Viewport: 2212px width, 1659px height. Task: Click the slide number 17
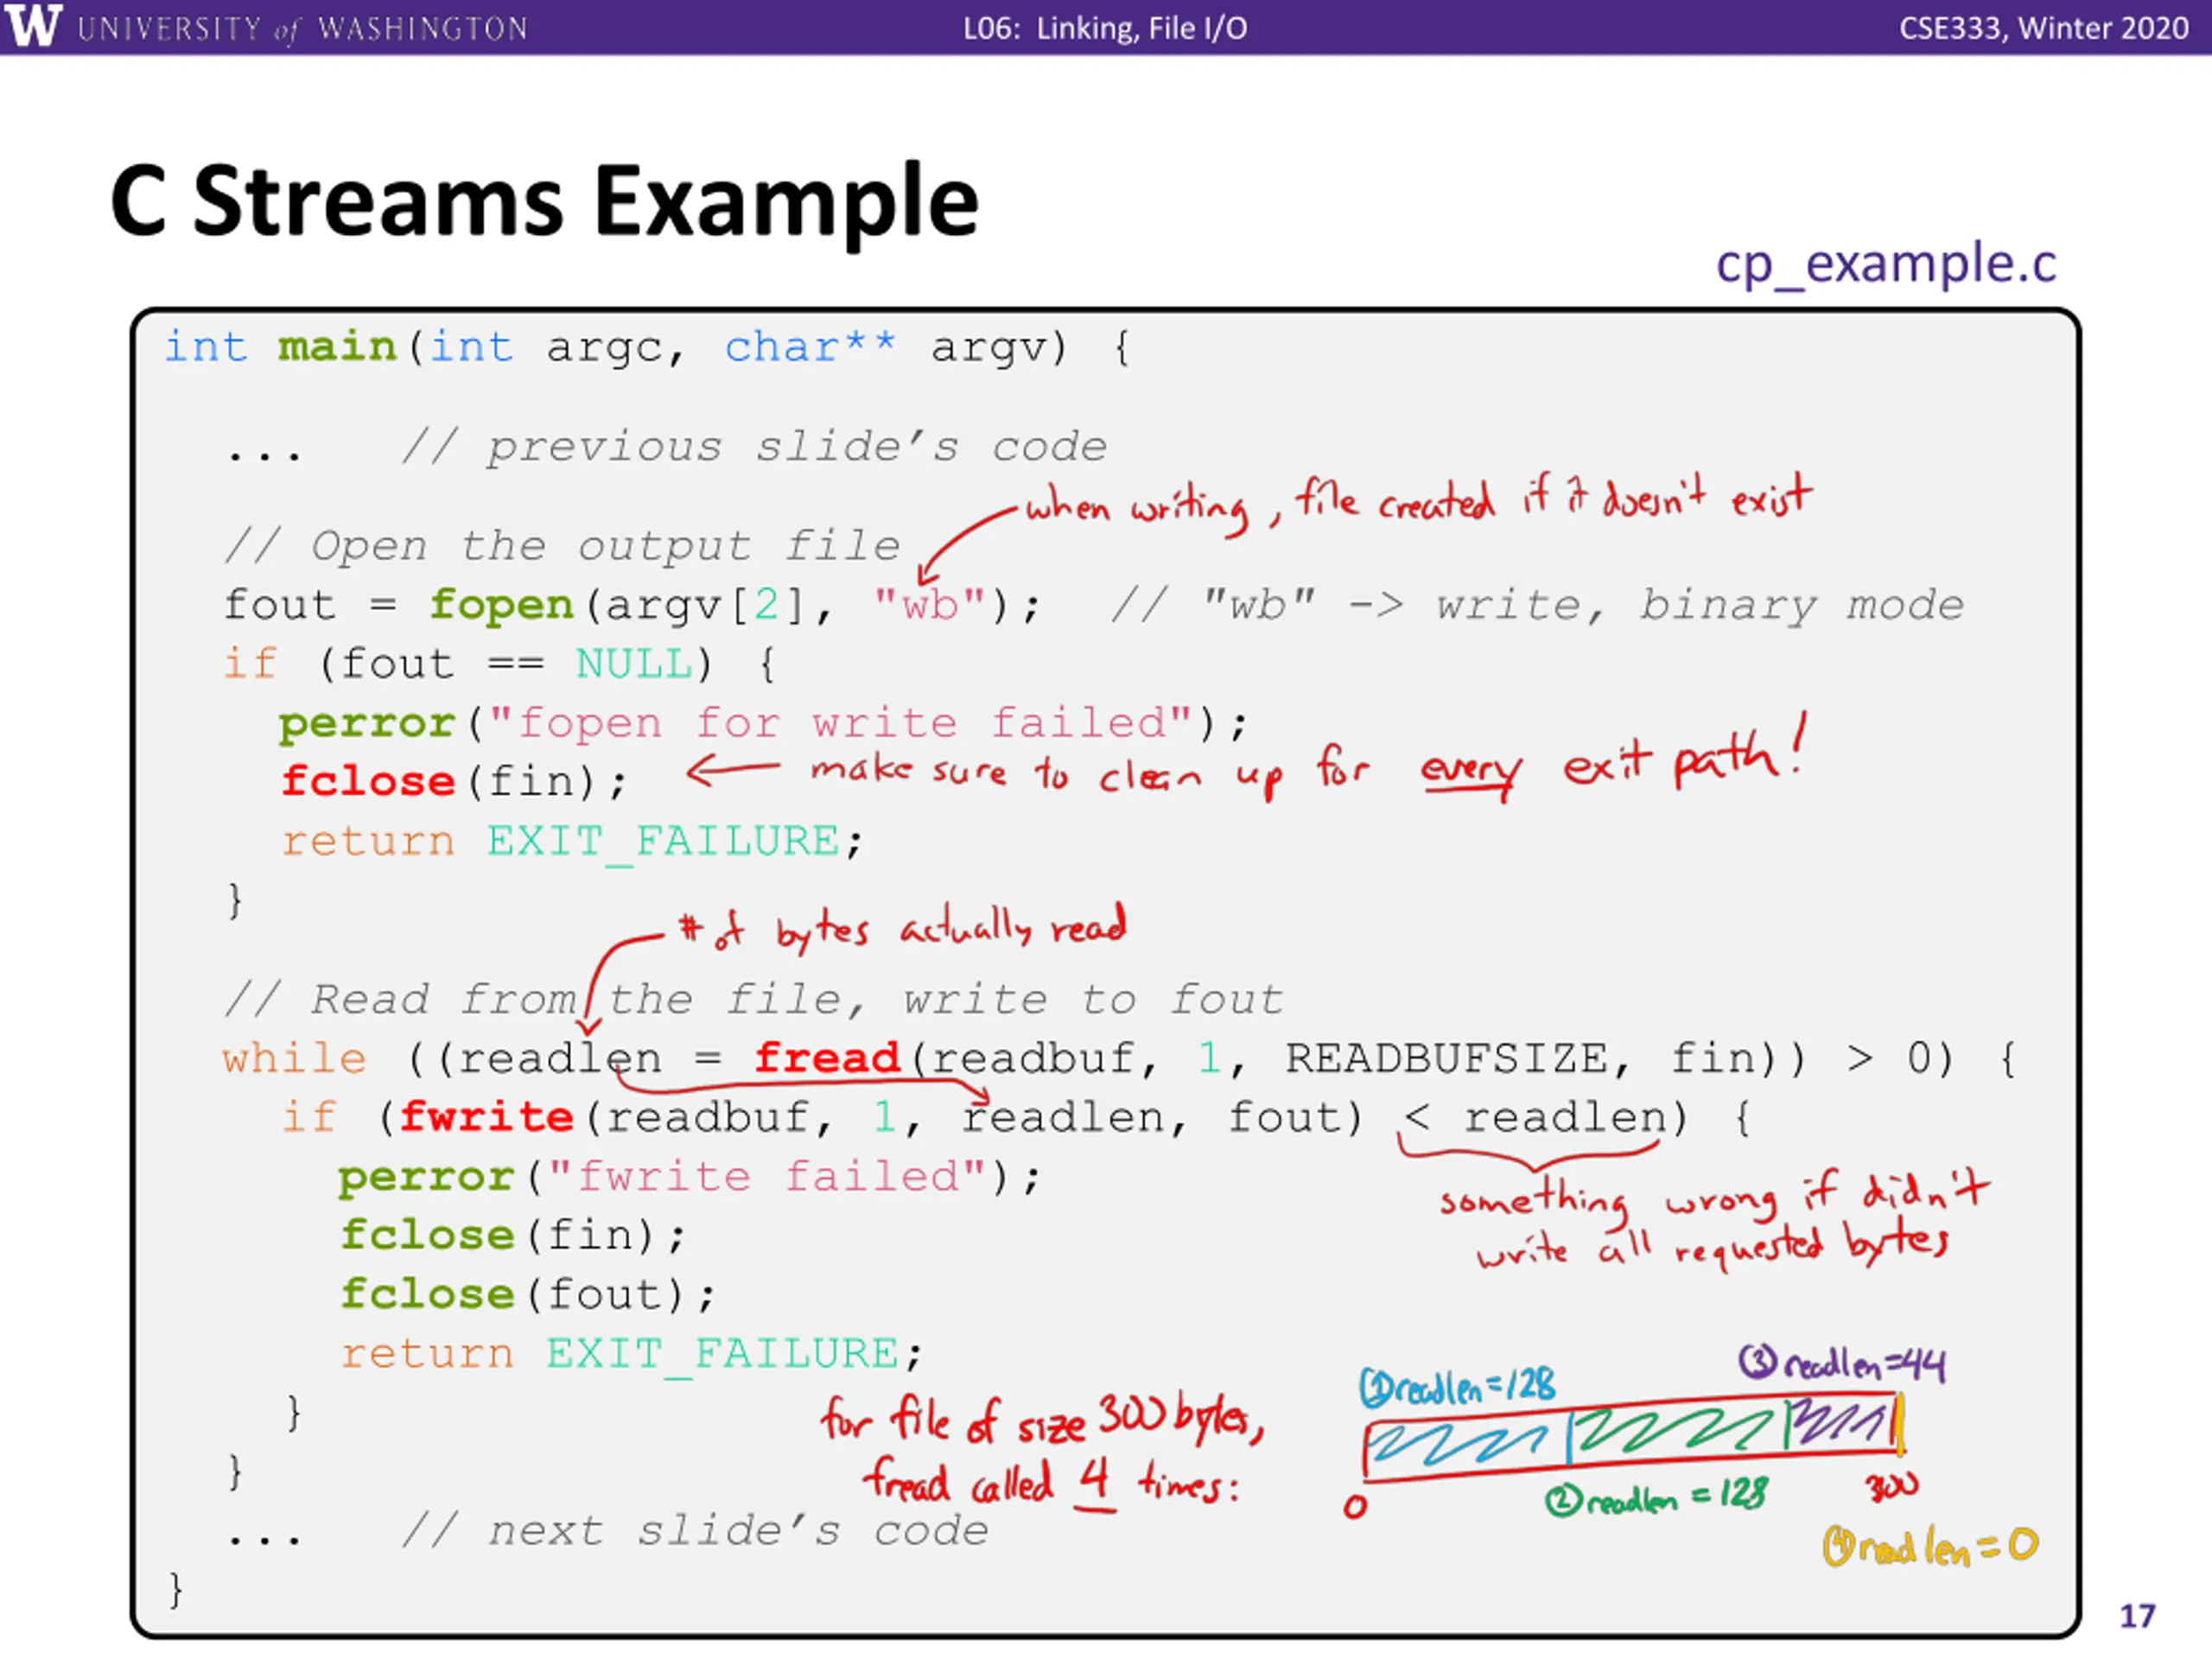pos(2137,1616)
